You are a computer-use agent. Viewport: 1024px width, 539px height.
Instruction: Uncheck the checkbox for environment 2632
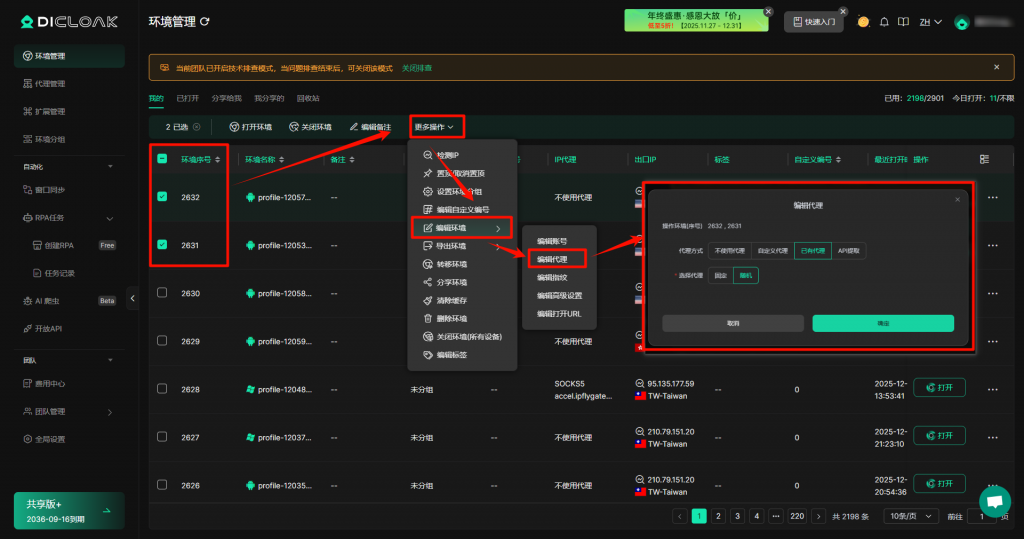162,197
